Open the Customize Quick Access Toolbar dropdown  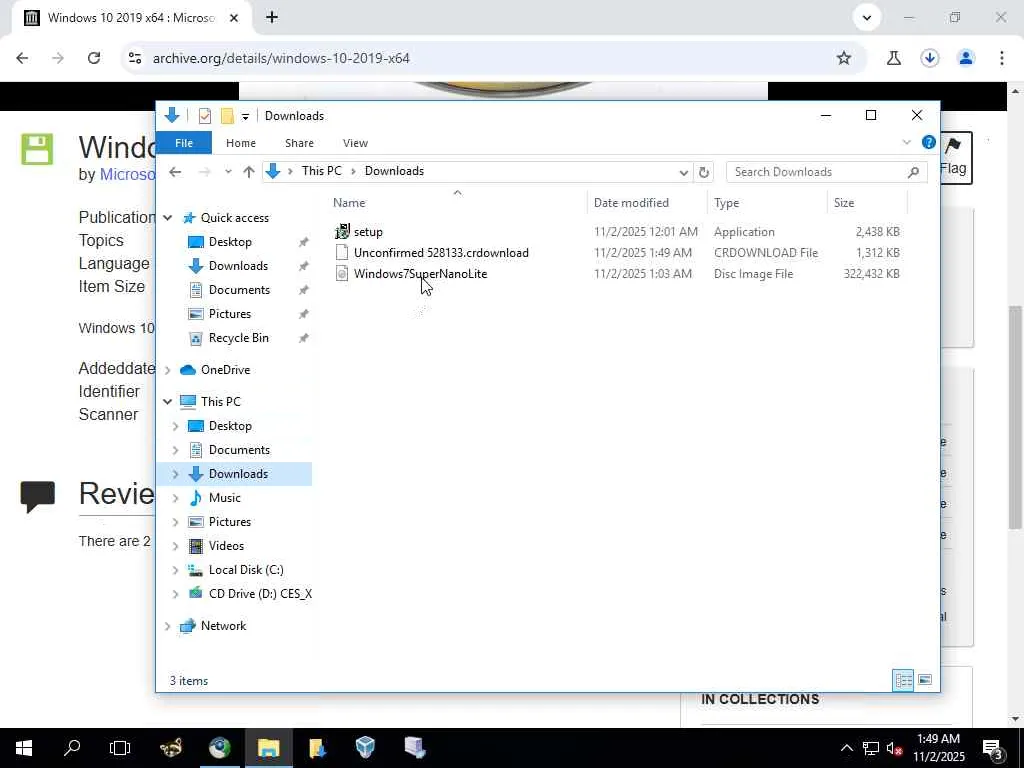[x=245, y=116]
